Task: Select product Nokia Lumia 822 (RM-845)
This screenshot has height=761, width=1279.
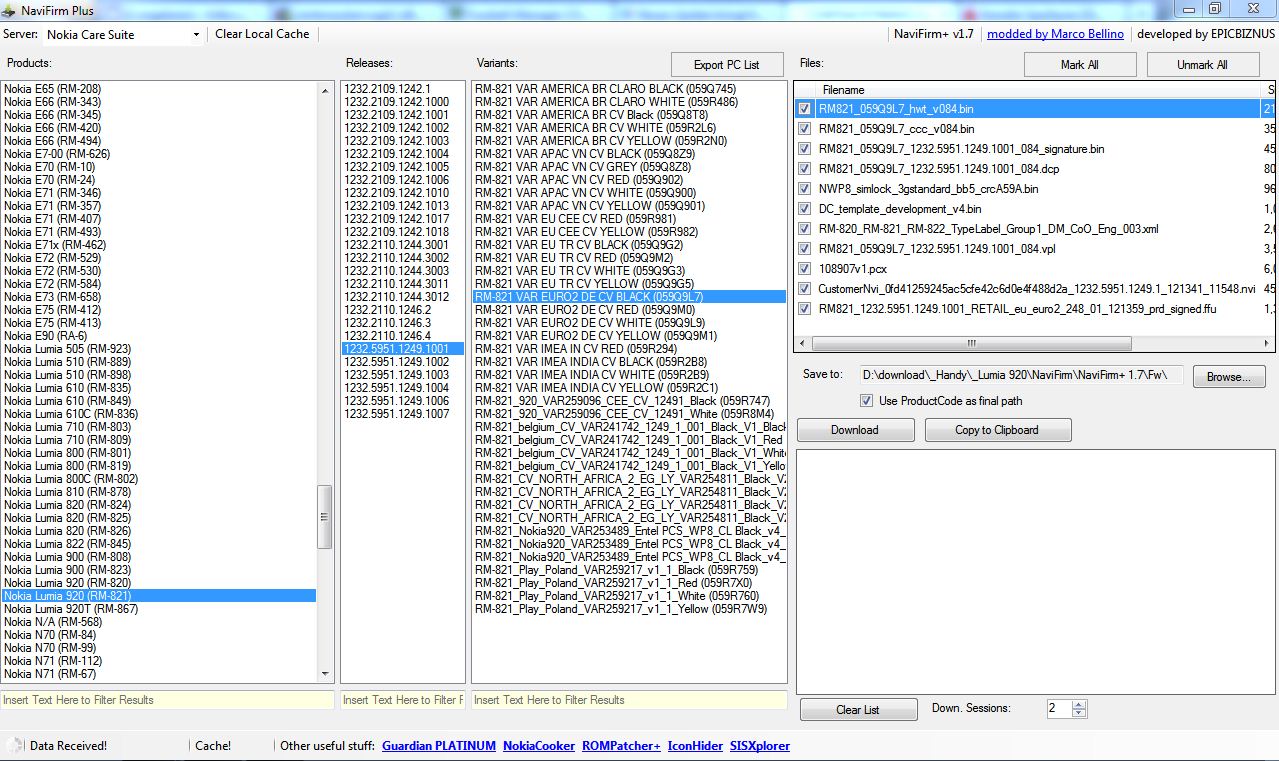Action: pyautogui.click(x=158, y=544)
